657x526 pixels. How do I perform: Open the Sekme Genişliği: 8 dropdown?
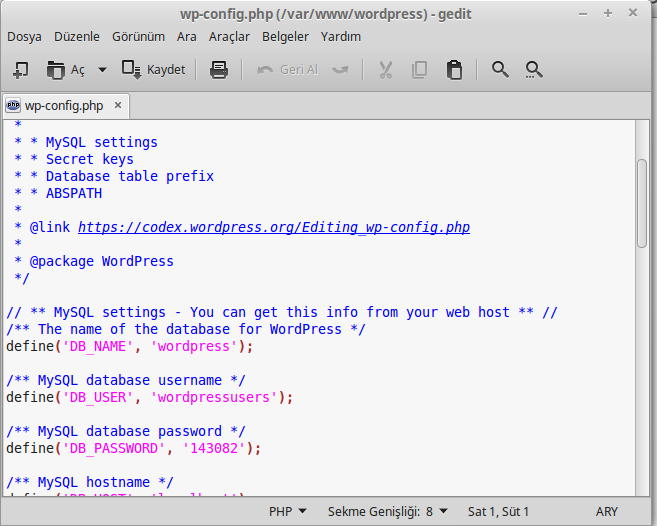[388, 512]
